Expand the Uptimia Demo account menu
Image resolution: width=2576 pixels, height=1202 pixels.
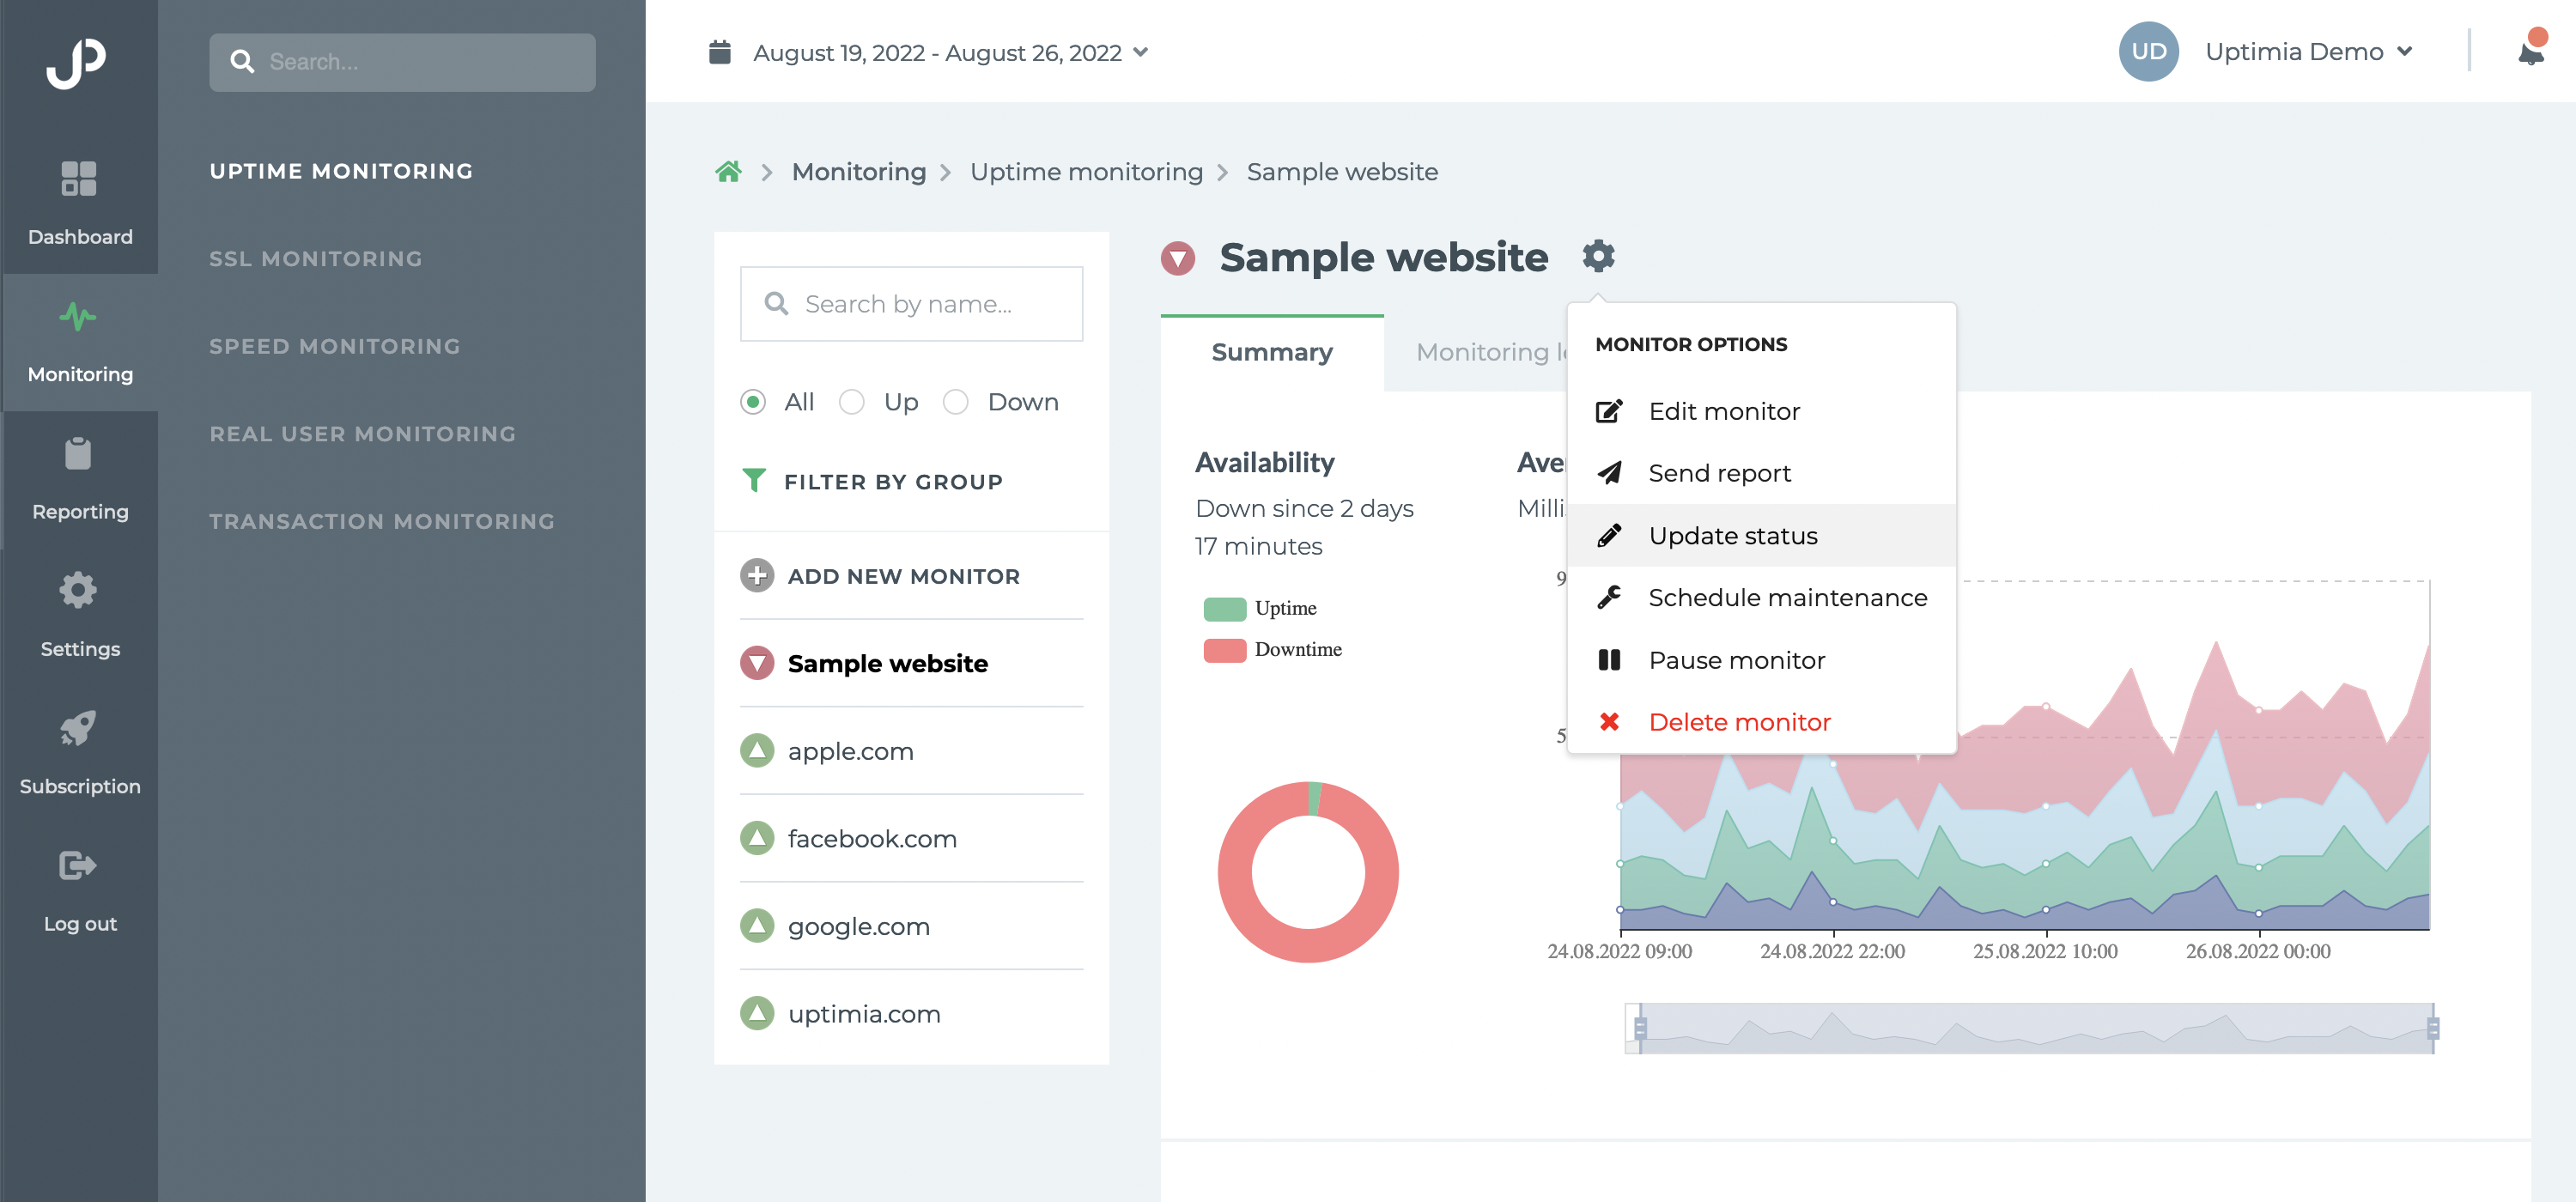click(x=2308, y=52)
